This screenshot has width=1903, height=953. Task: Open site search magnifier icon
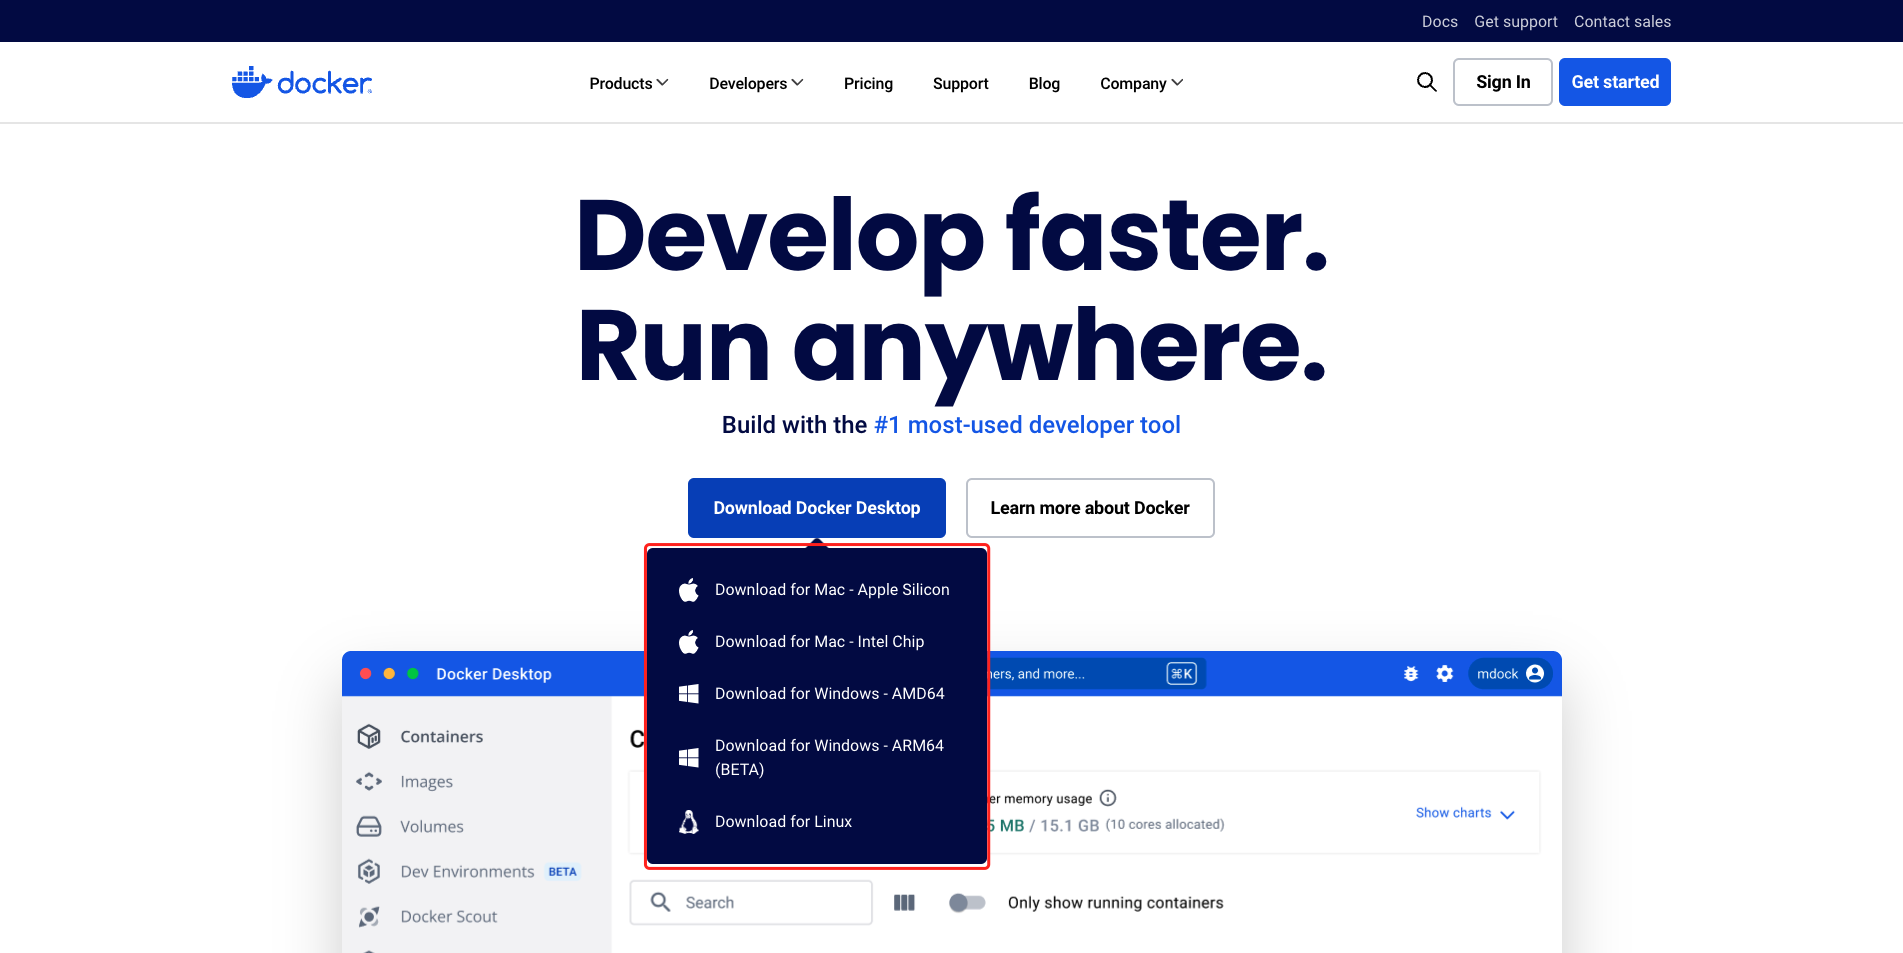click(x=1426, y=82)
